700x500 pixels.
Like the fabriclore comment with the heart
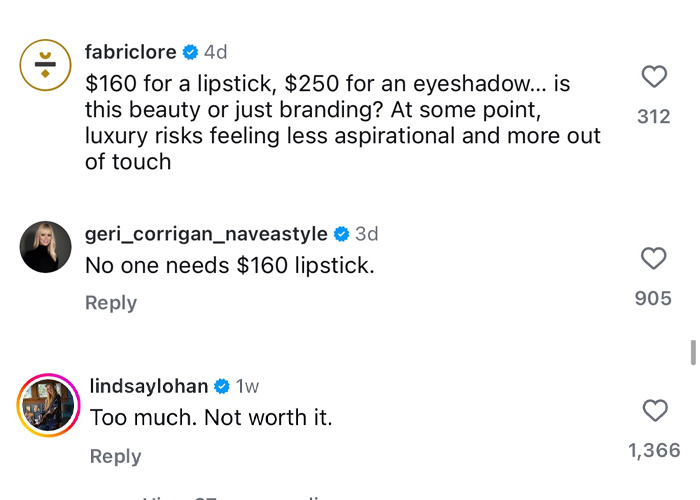click(x=654, y=77)
